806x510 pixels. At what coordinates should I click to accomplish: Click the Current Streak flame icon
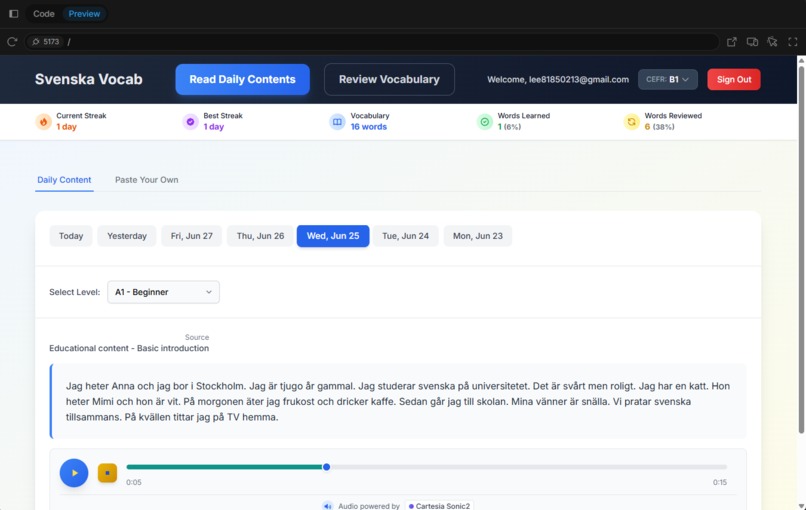click(44, 122)
